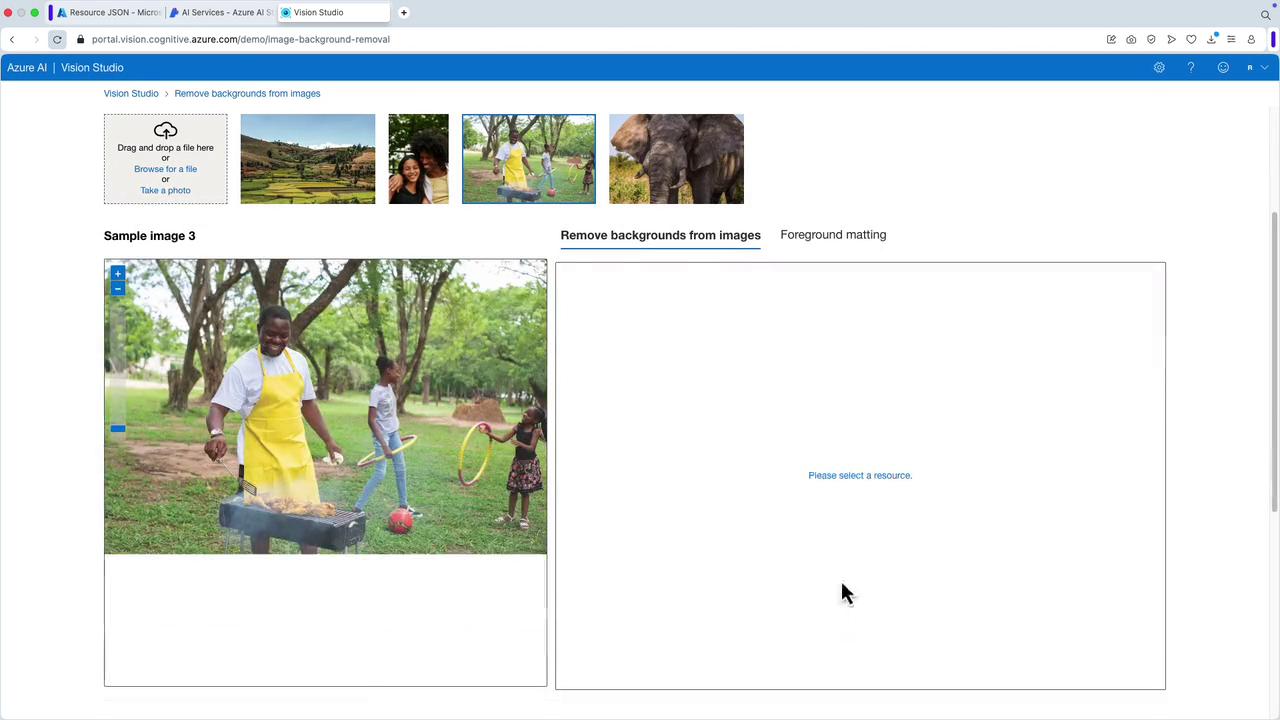Select the landscape fields sample thumbnail

point(308,159)
